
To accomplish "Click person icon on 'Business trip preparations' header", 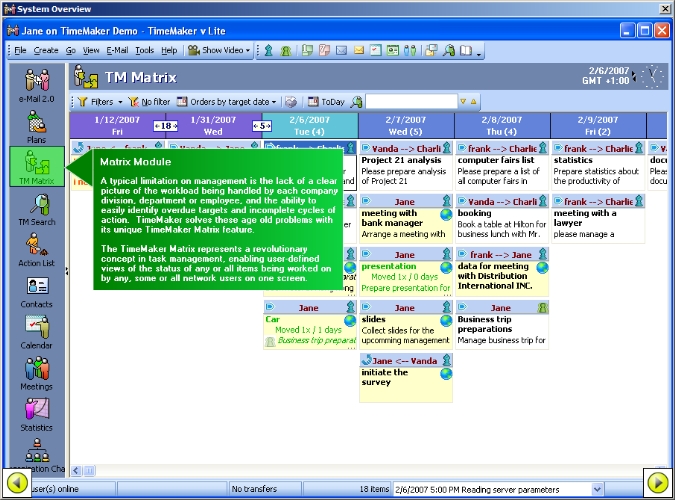I will coord(543,307).
